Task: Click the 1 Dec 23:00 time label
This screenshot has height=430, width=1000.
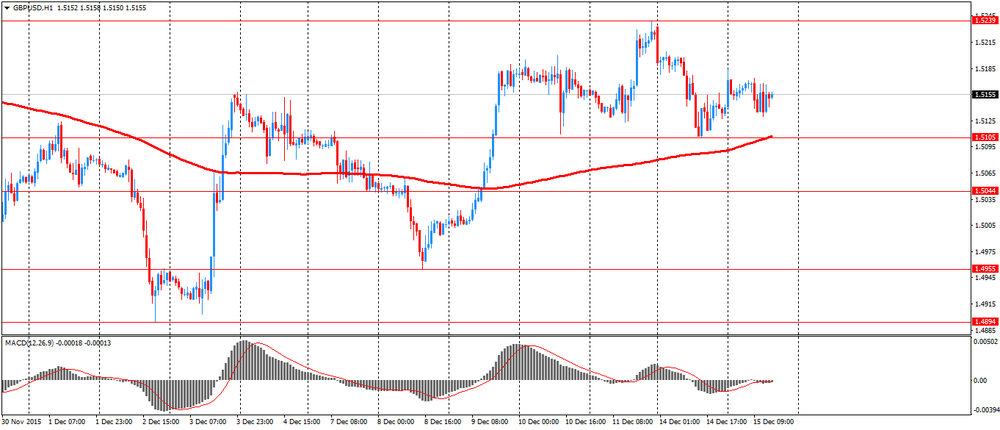Action: click(114, 422)
